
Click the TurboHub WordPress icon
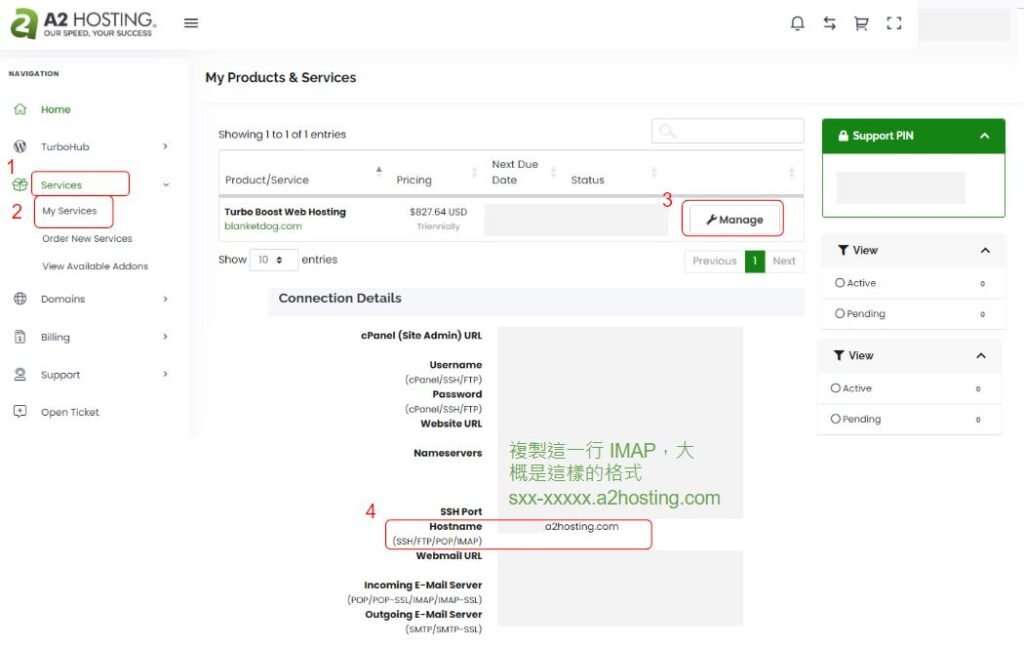20,146
